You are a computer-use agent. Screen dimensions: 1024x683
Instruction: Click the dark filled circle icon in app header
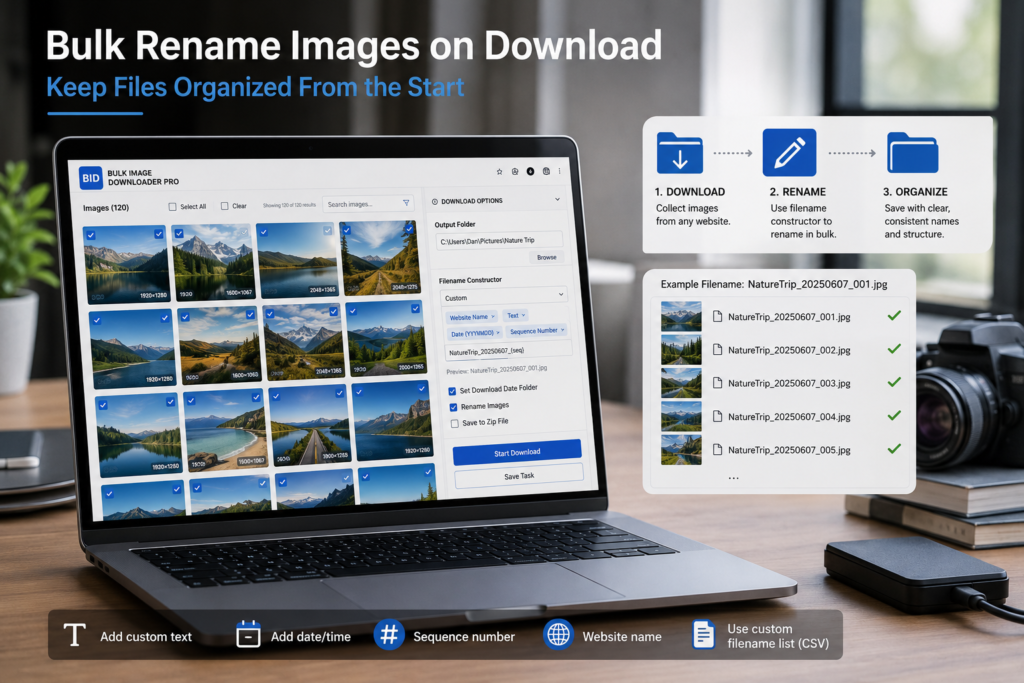530,171
